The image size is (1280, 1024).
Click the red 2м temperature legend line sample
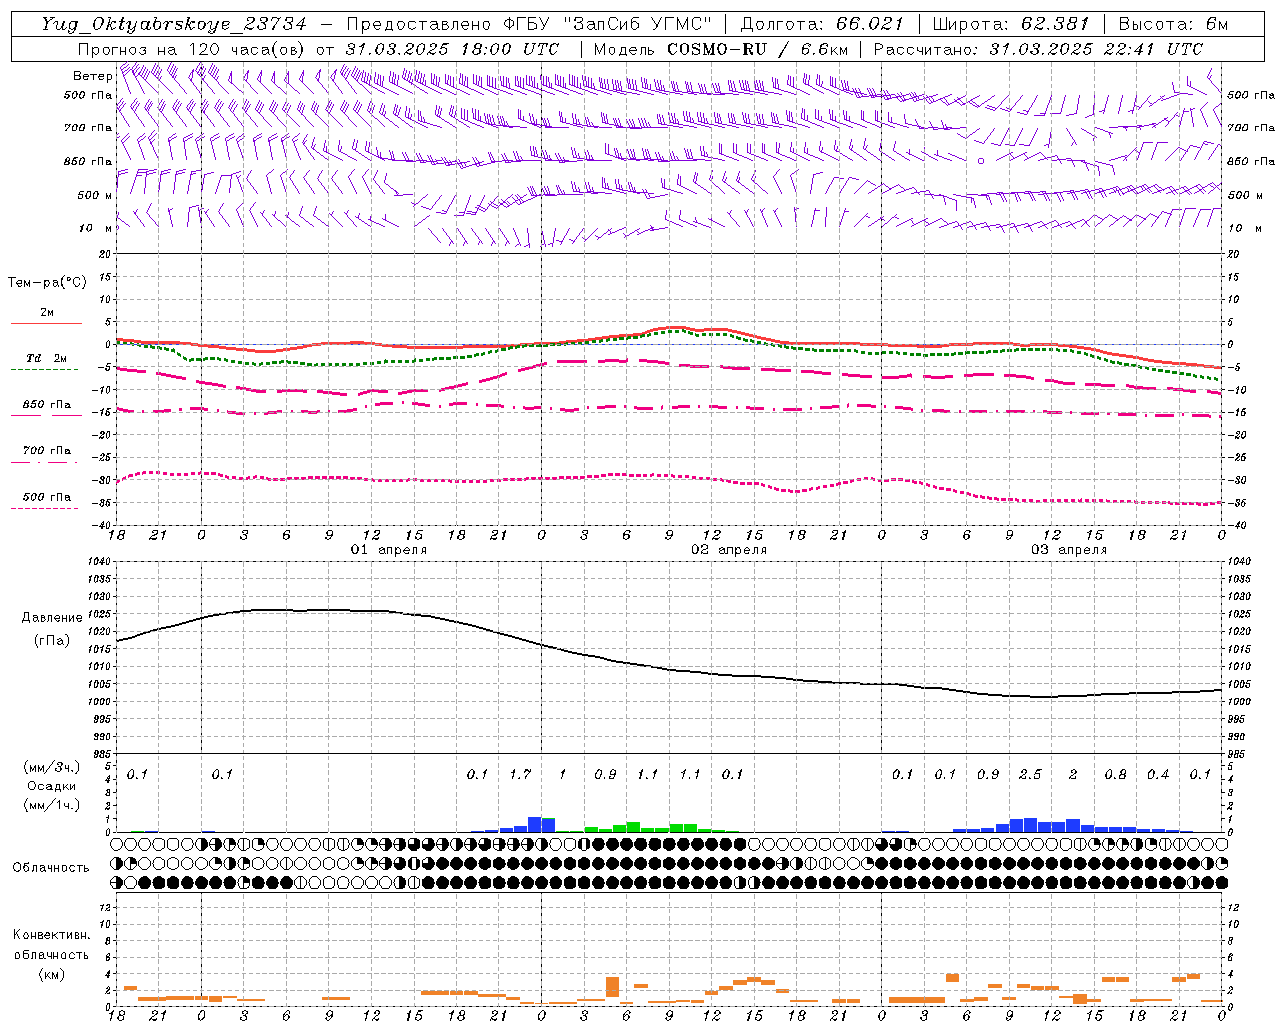(46, 324)
